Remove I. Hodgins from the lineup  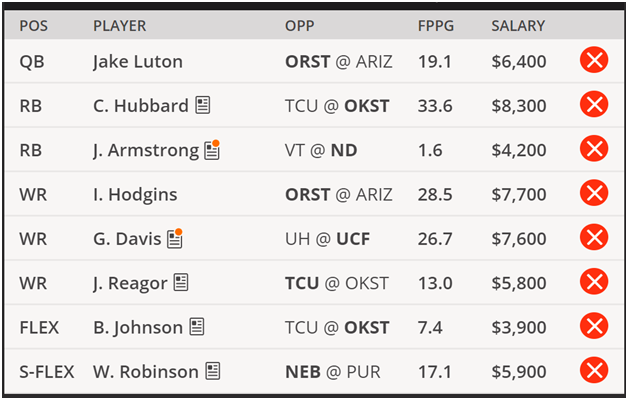pos(594,194)
